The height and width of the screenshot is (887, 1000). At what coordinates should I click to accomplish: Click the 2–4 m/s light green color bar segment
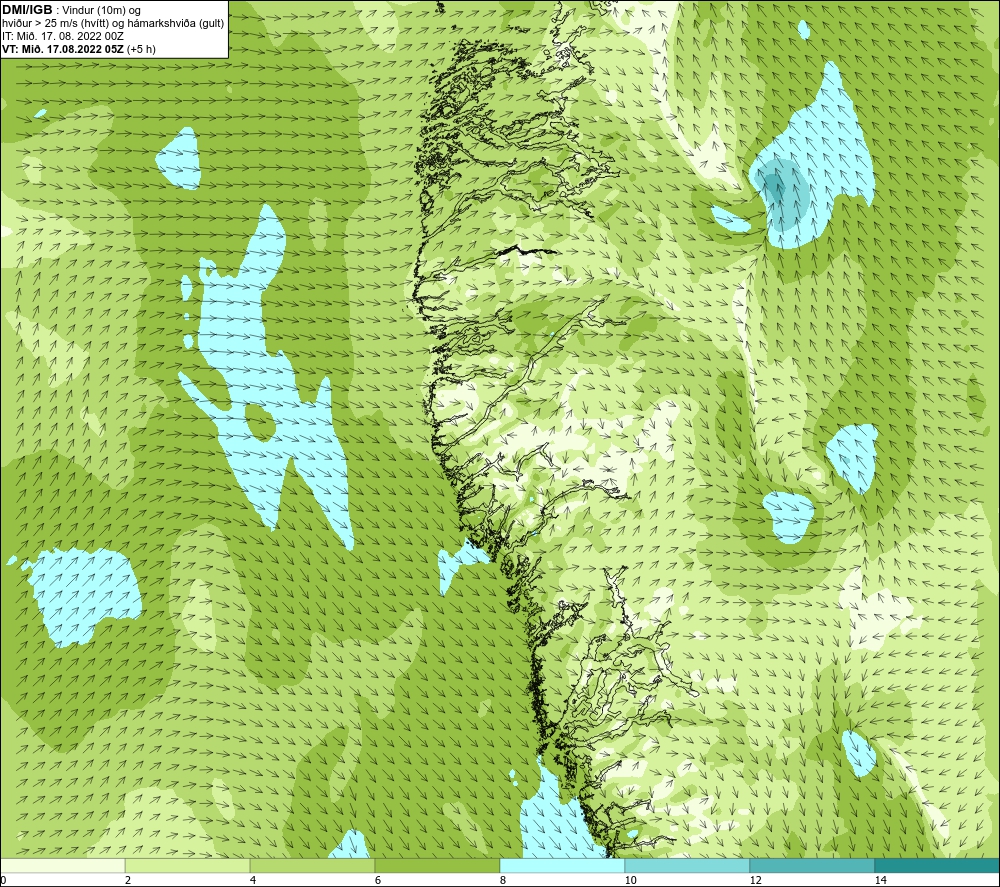[188, 865]
